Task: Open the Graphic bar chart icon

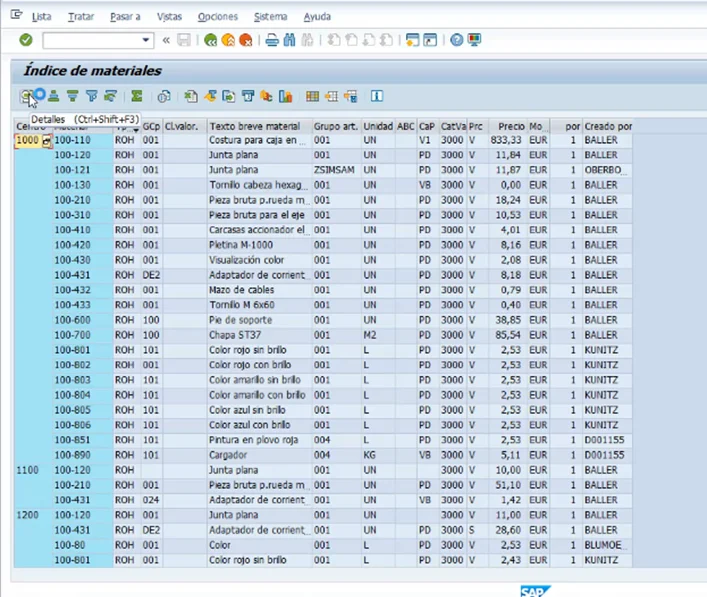Action: click(x=285, y=96)
